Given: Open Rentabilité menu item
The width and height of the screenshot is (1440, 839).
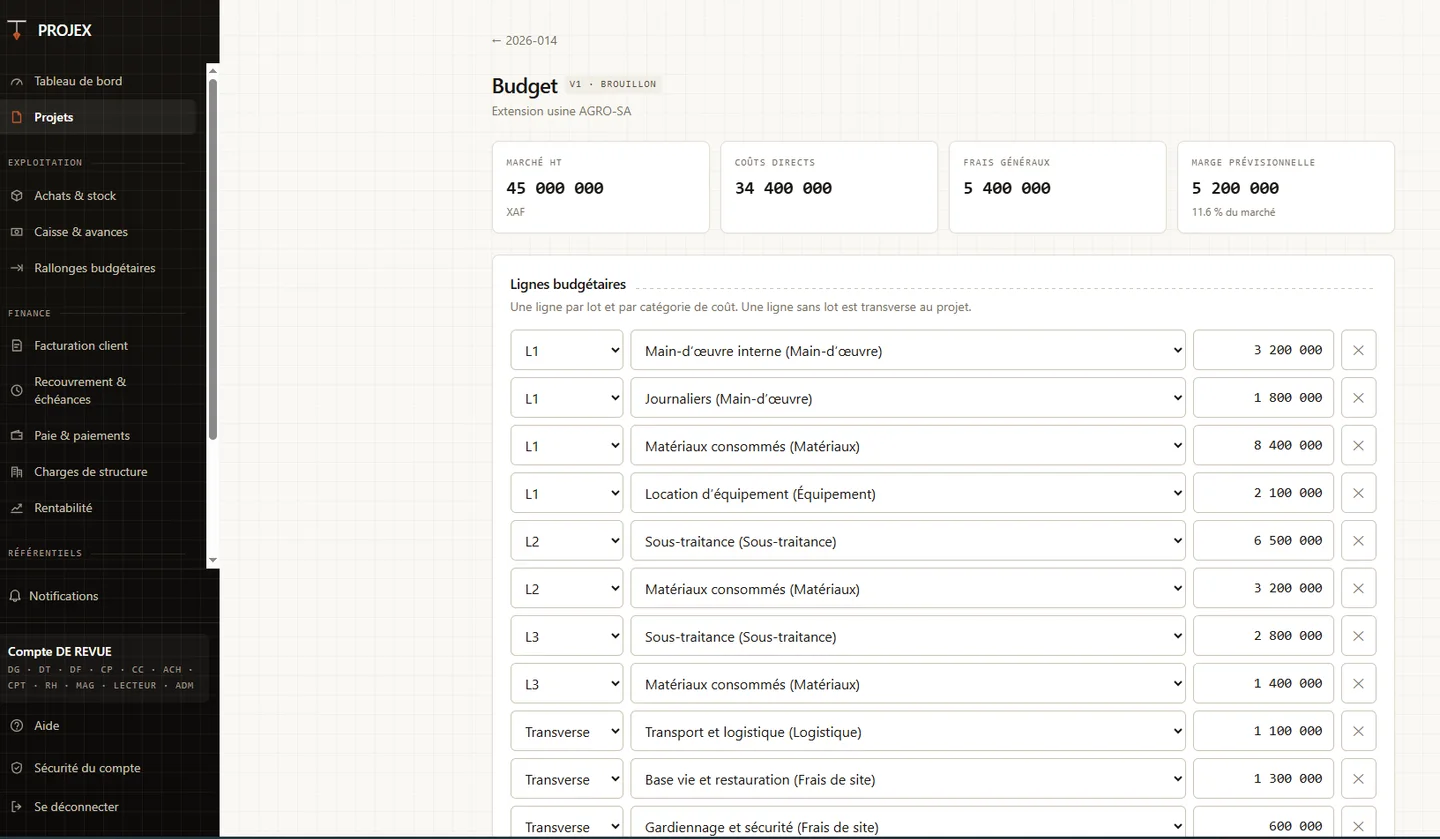Looking at the screenshot, I should tap(98, 508).
